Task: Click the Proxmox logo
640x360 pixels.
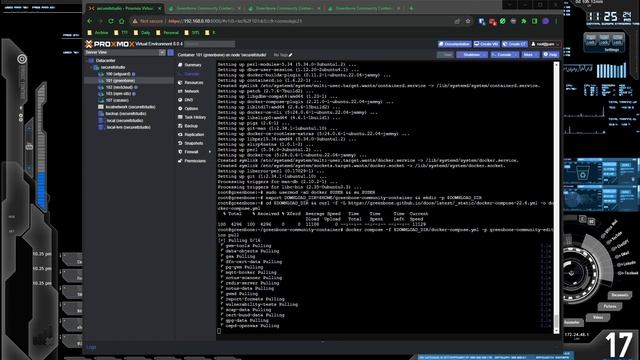Action: point(110,44)
